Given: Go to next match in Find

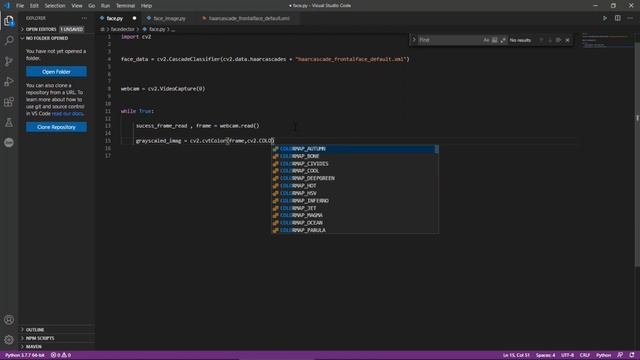Looking at the screenshot, I should click(550, 40).
